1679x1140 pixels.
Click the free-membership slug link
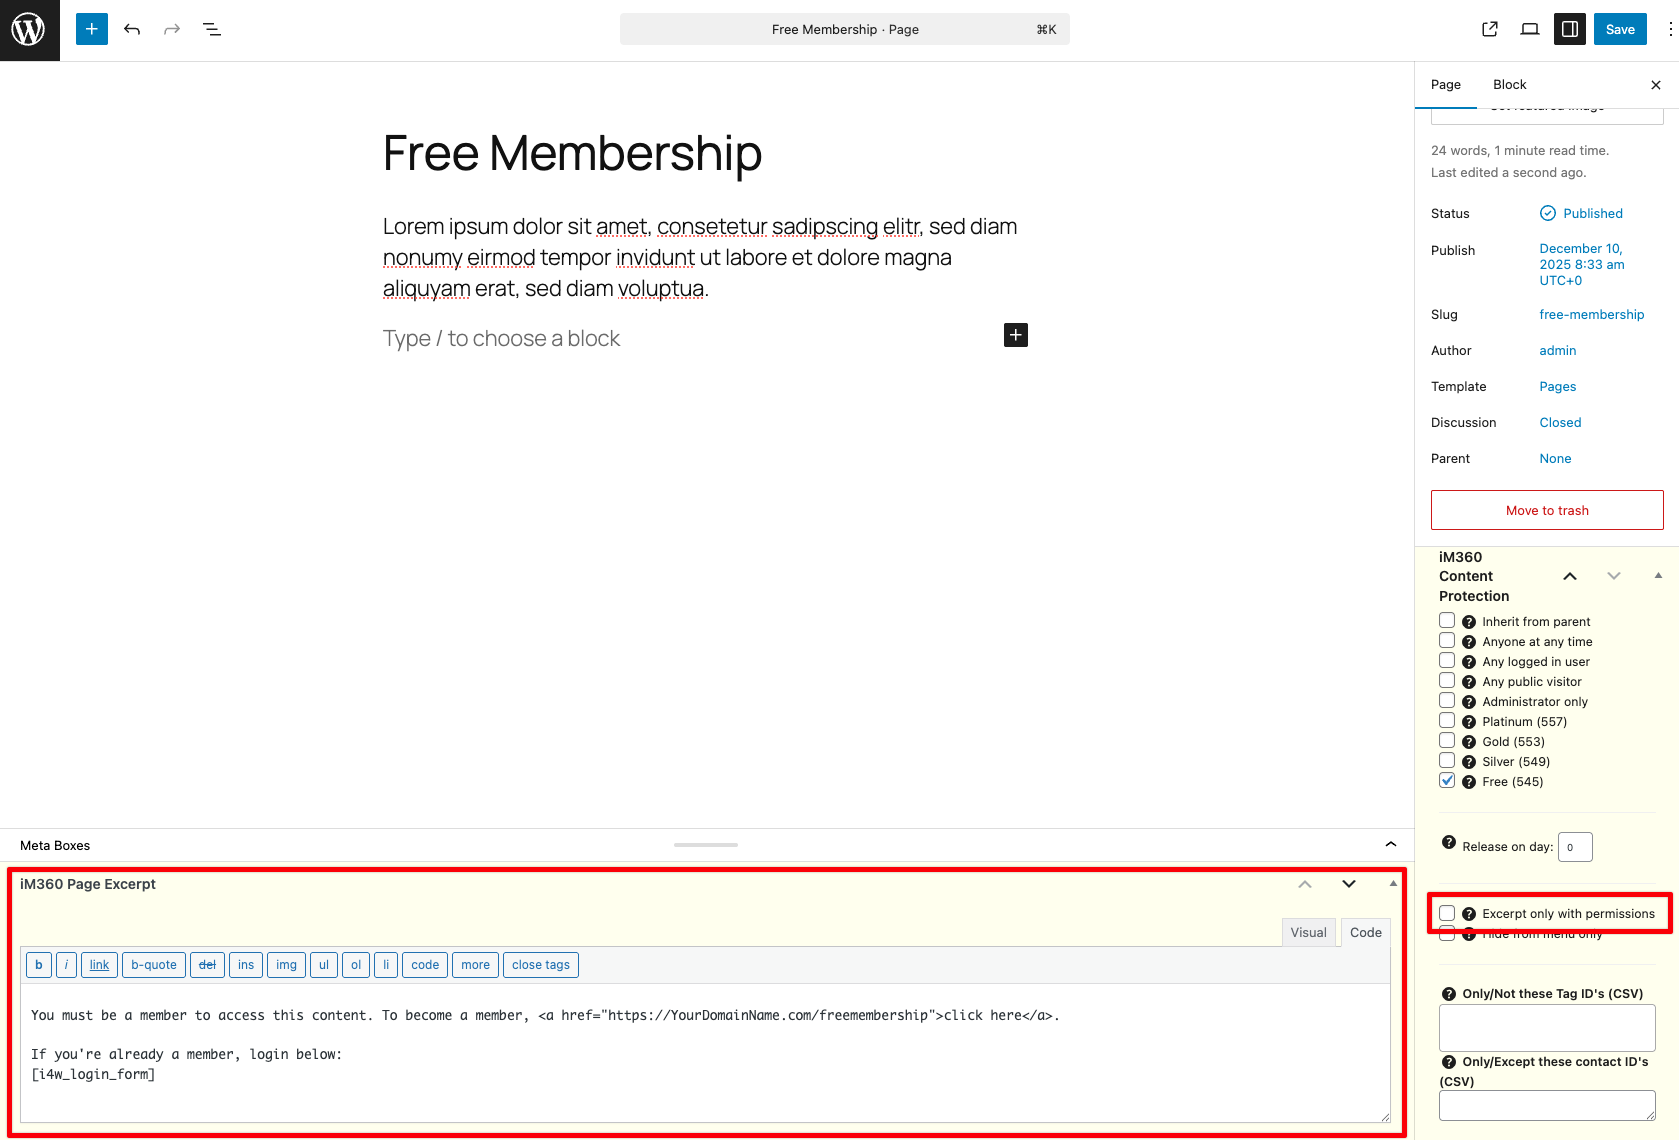tap(1591, 314)
